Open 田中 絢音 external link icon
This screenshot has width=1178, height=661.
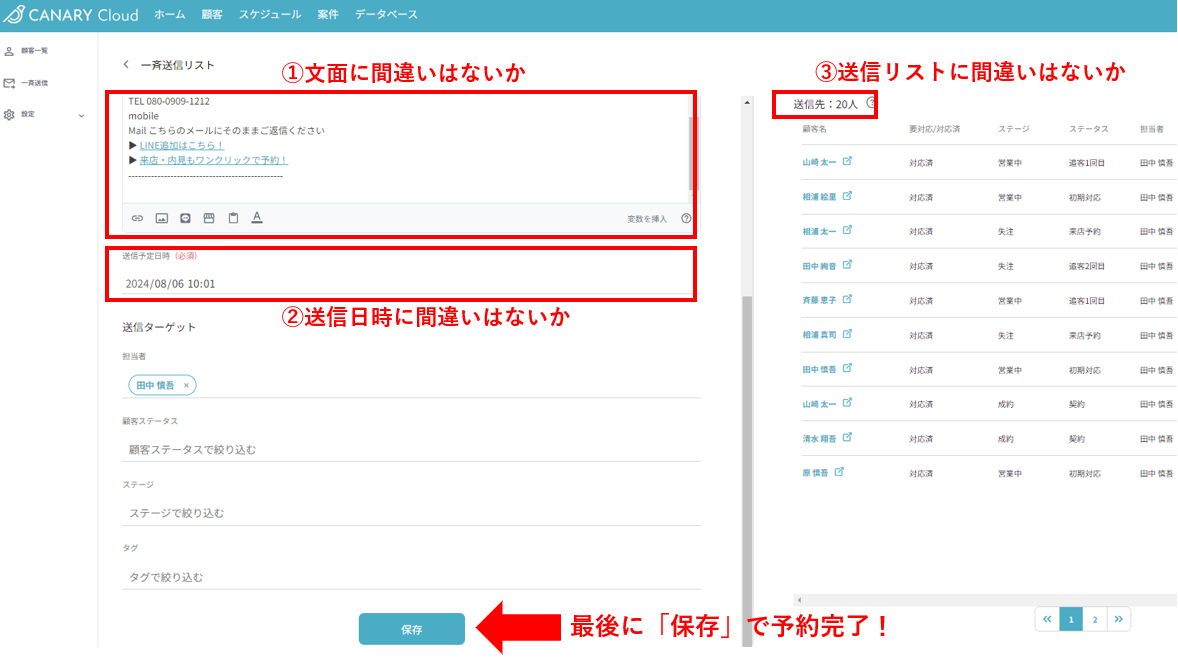(847, 265)
